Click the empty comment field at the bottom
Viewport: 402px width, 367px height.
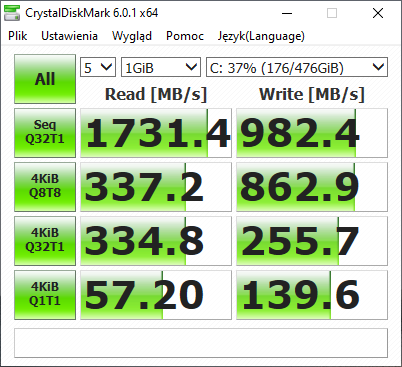201,343
